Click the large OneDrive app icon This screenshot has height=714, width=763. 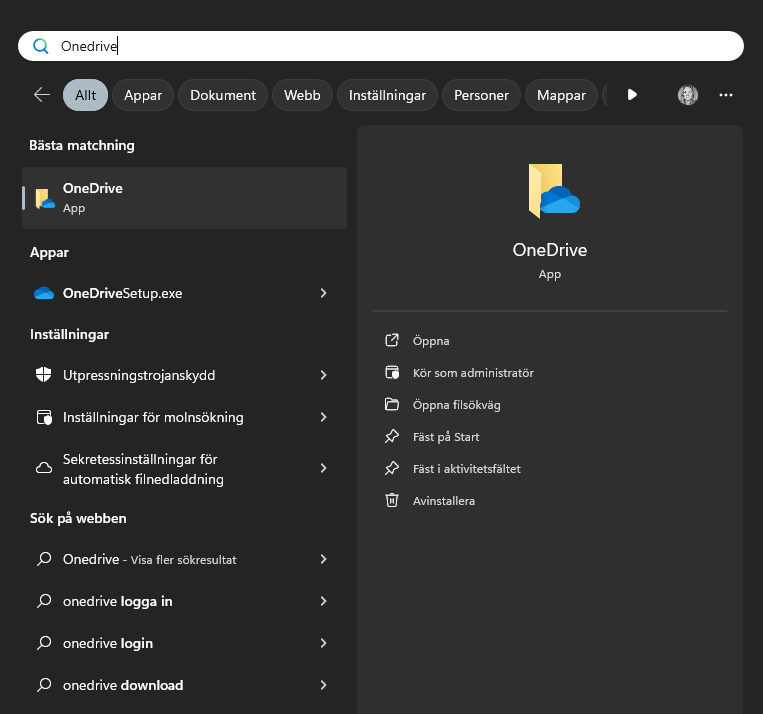[x=553, y=191]
